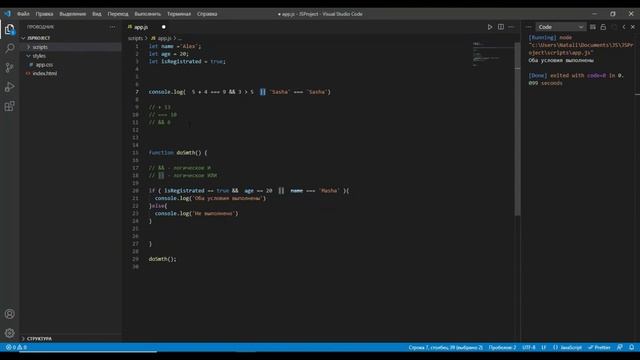Open the Выделение menu
The image size is (640, 360).
pos(73,14)
